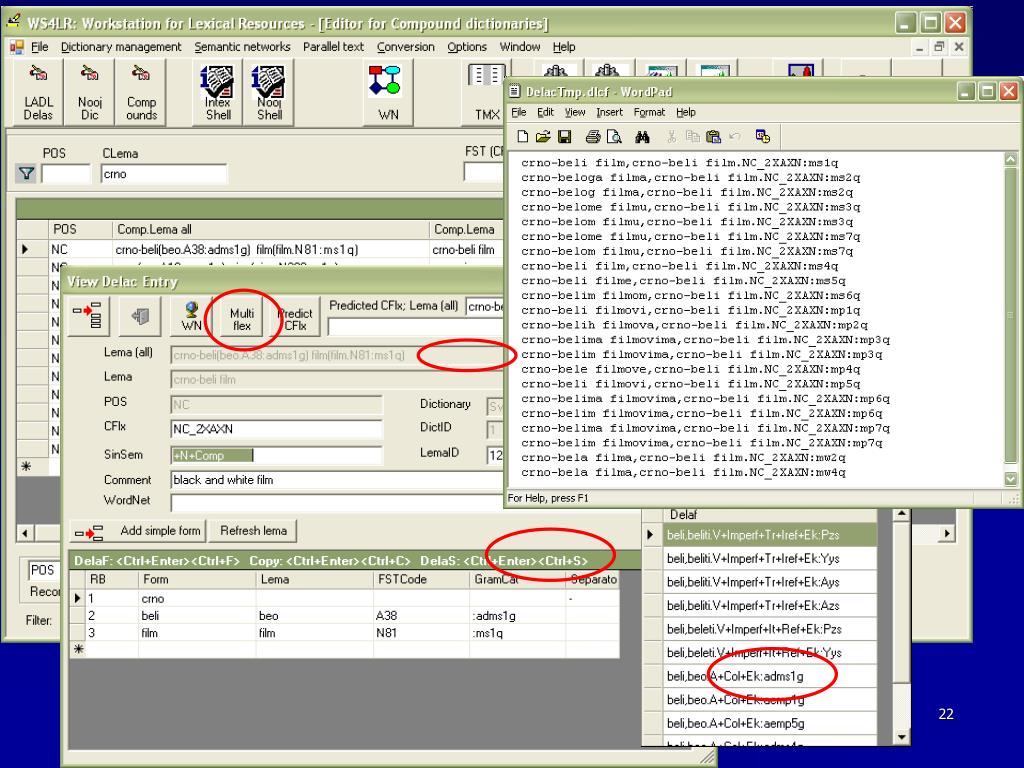1024x768 pixels.
Task: Click GramCat cell :adms1g
Action: pos(517,616)
